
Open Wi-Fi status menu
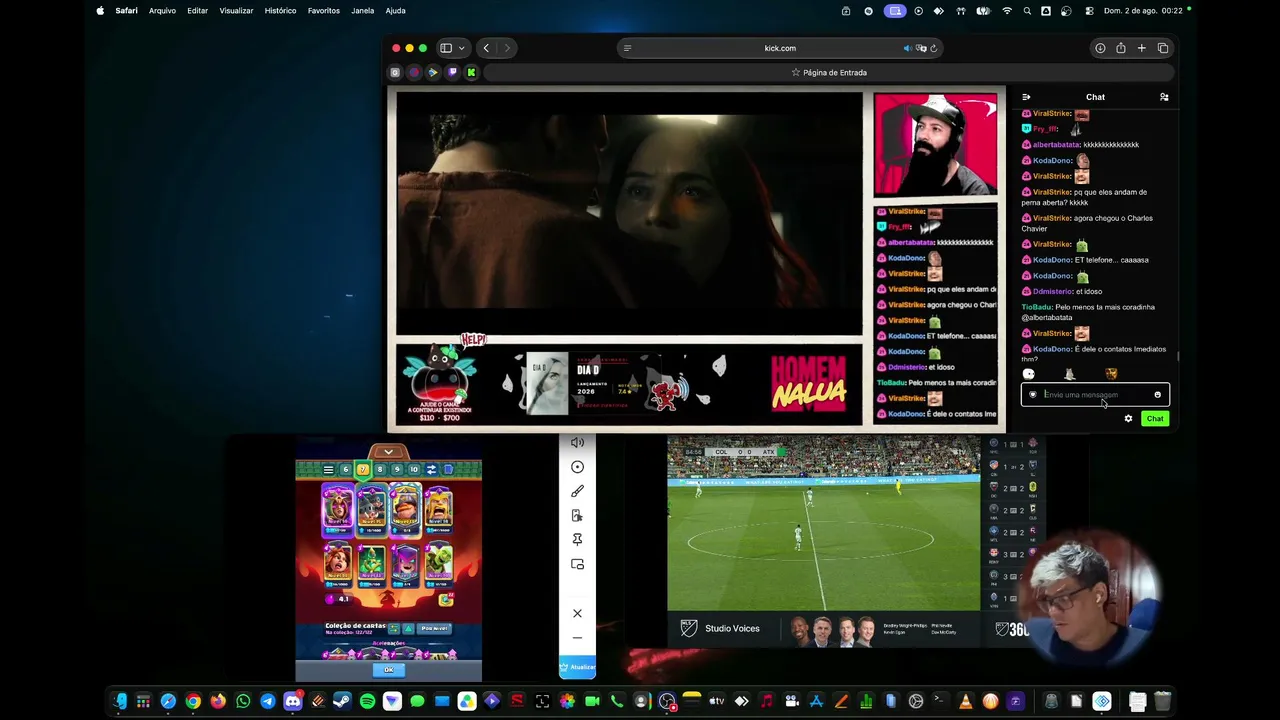pos(1007,11)
